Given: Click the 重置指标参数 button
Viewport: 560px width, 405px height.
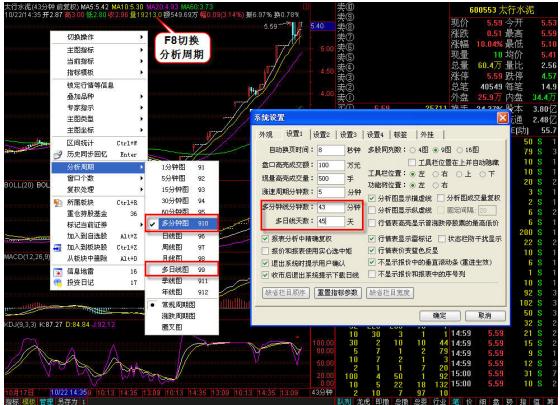Looking at the screenshot, I should click(338, 293).
